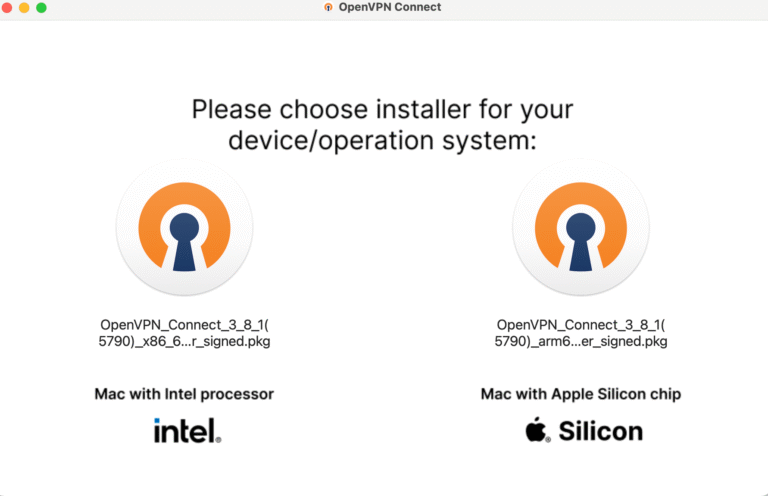
Task: Click the blue keyhole in the Silicon installer icon
Action: 581,241
